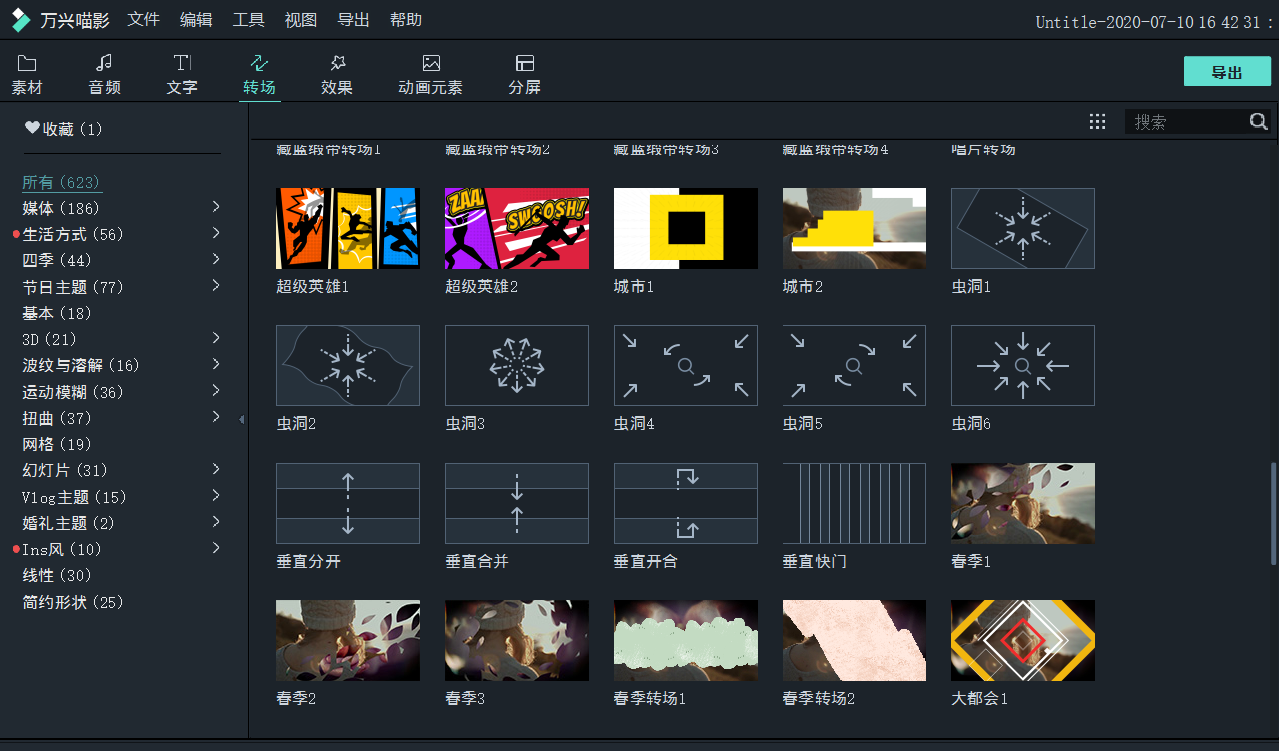Open the 文件 menu
The width and height of the screenshot is (1279, 751).
pyautogui.click(x=144, y=20)
